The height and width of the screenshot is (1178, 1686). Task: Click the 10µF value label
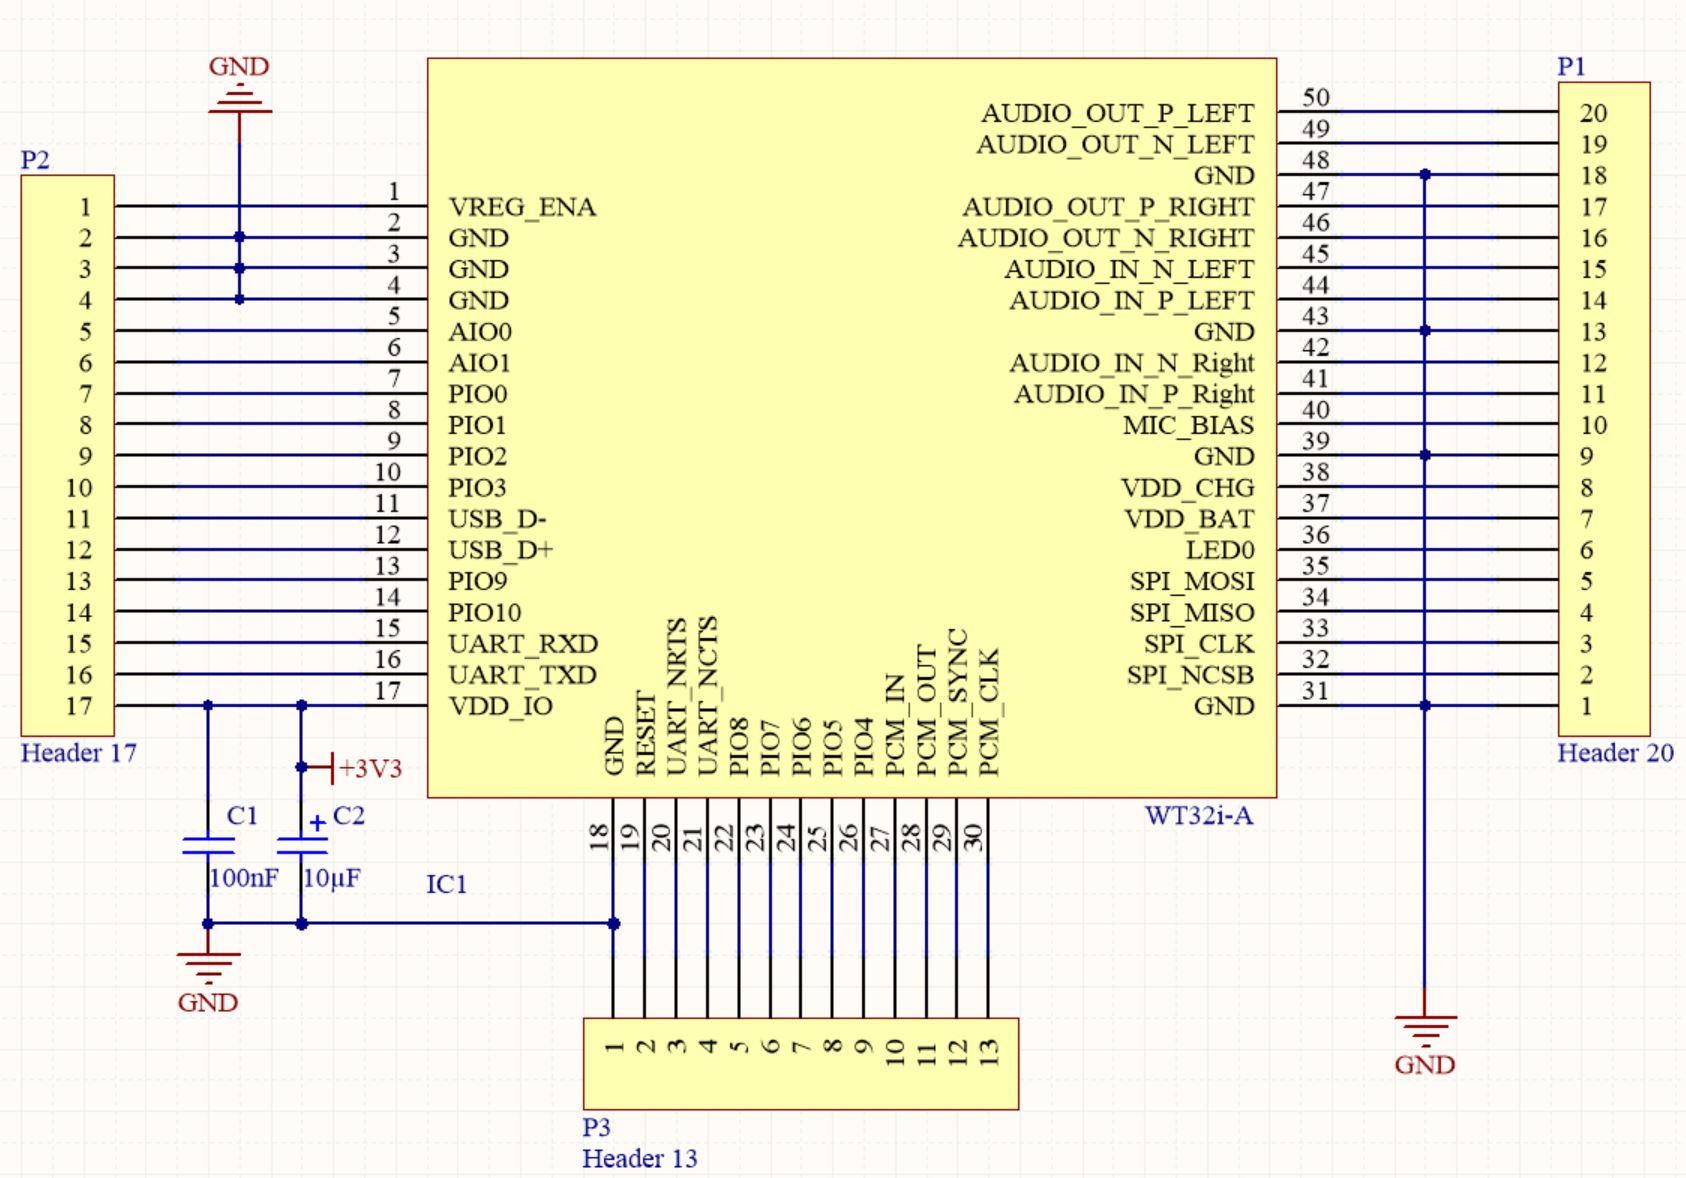tap(332, 878)
